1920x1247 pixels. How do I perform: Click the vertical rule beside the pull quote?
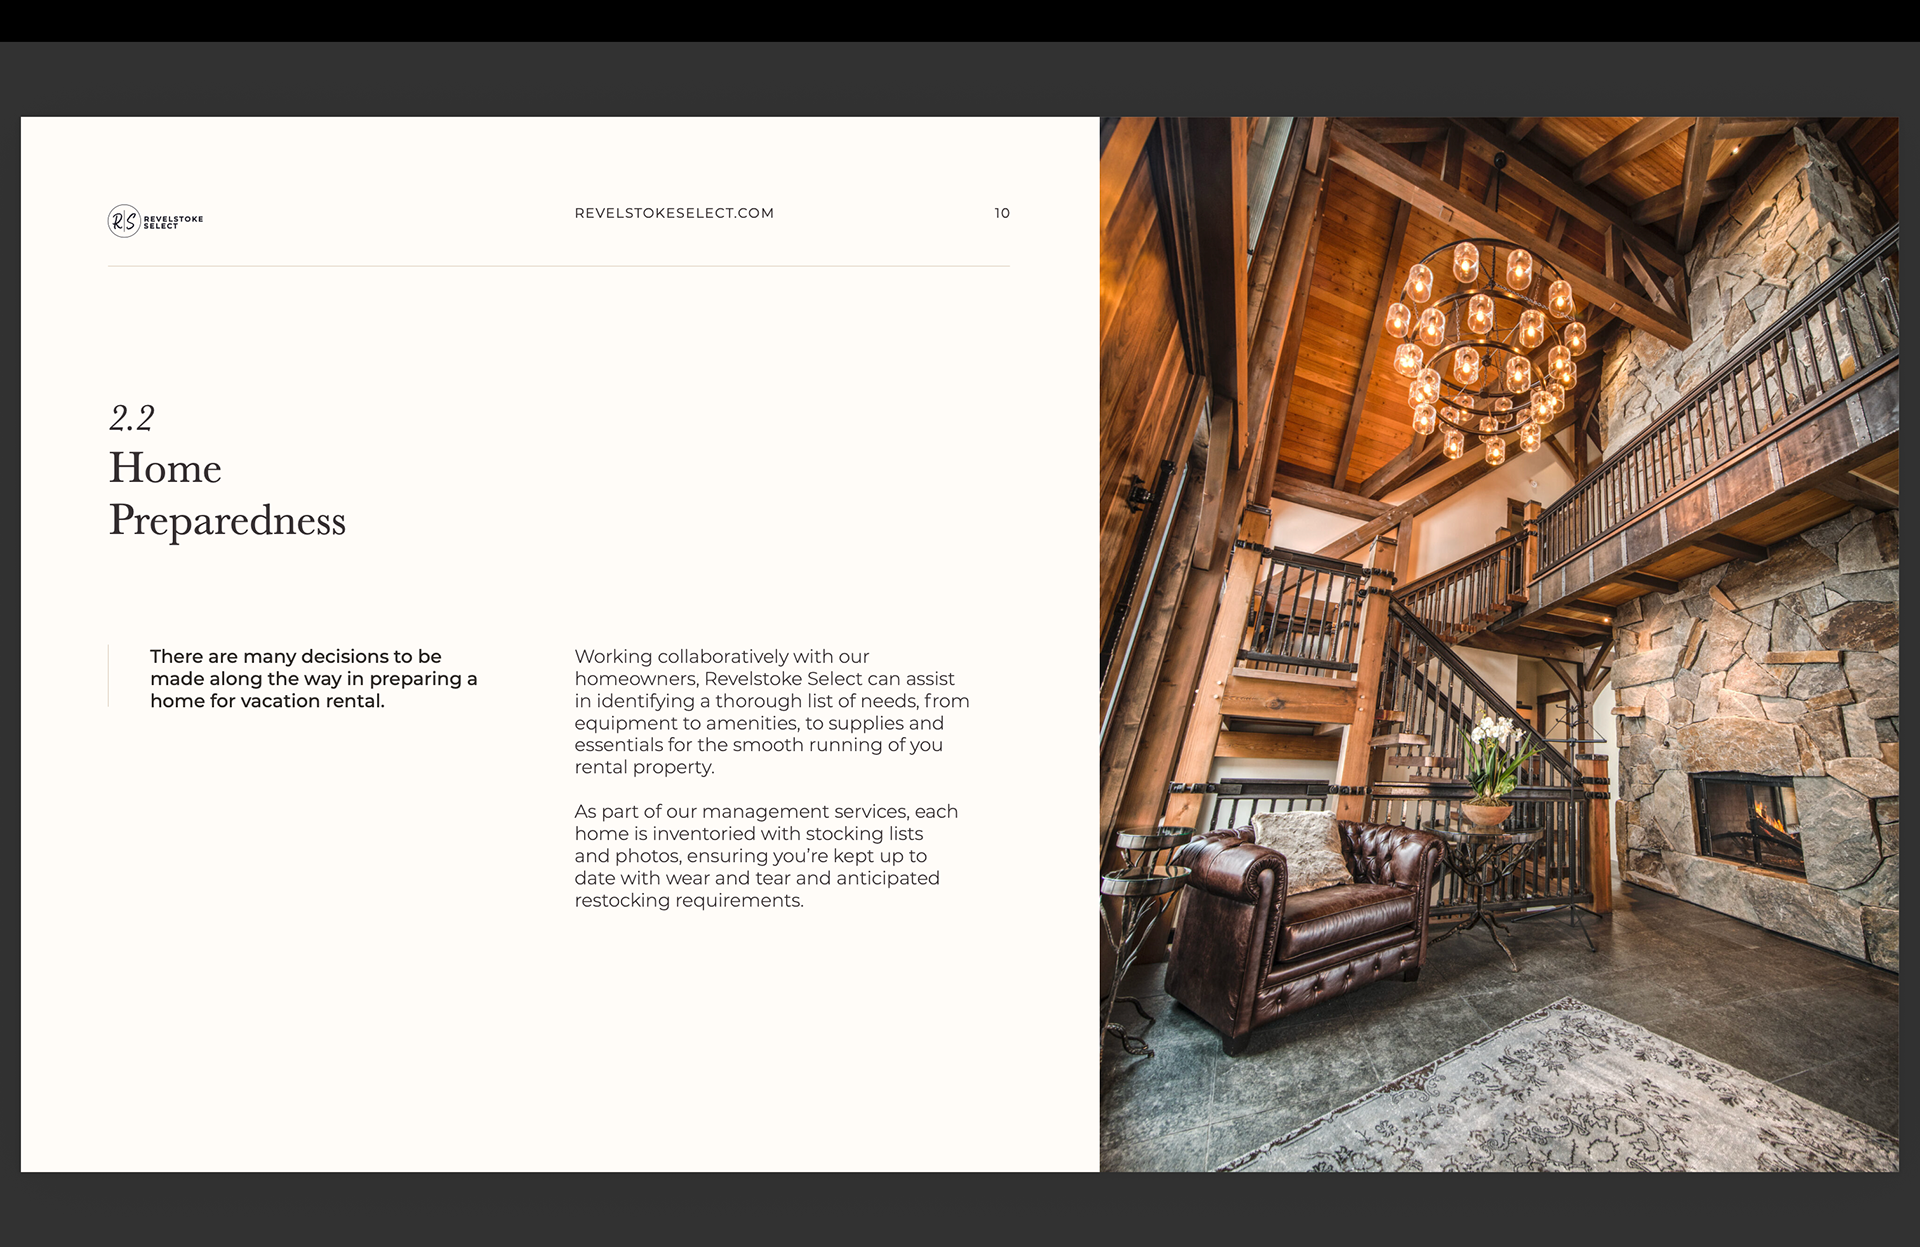(109, 677)
